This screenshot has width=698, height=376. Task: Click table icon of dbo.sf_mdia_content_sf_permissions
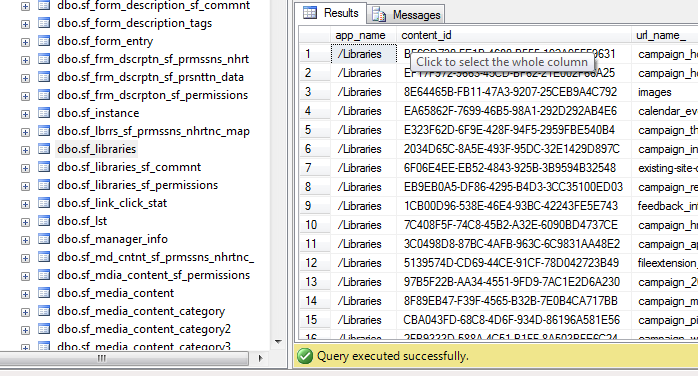click(44, 275)
